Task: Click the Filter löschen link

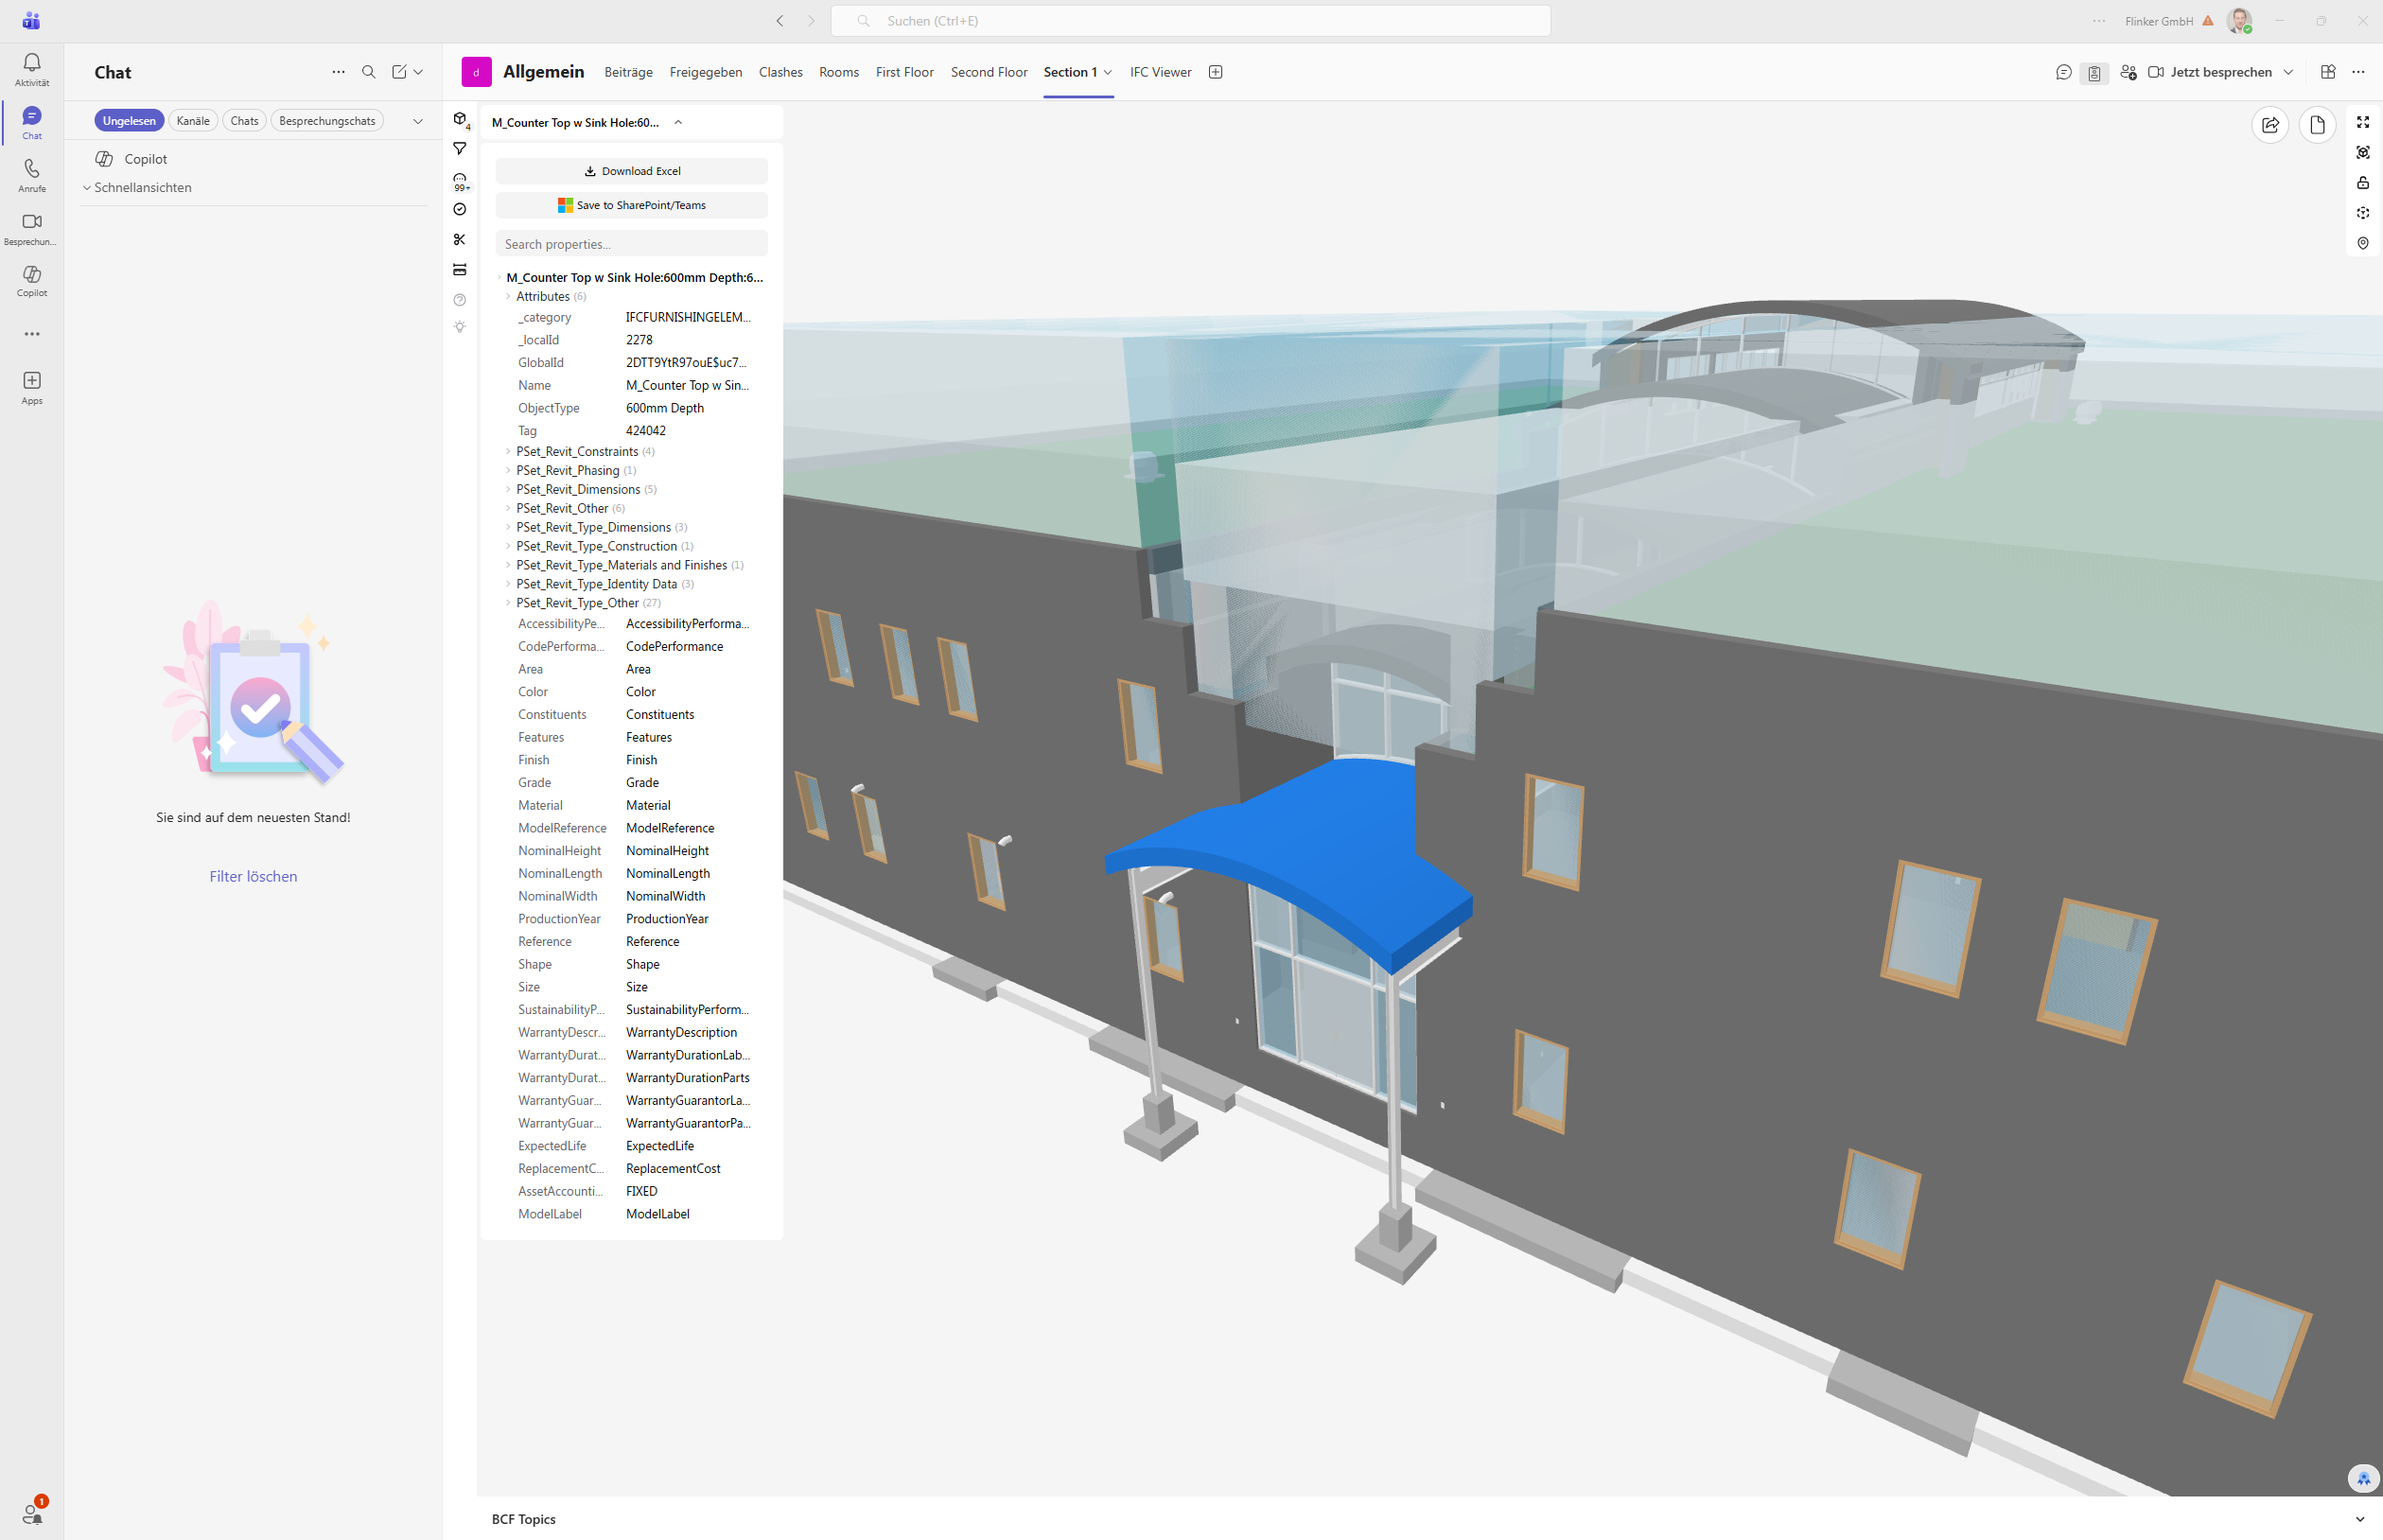Action: pos(253,876)
